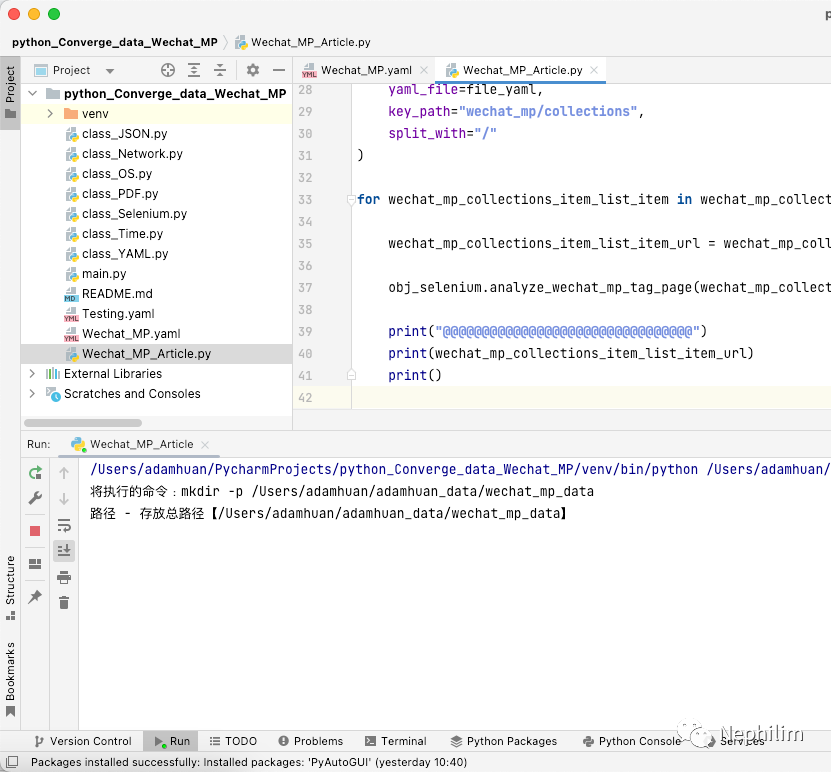This screenshot has height=772, width=831.
Task: Open the Terminal tool window tab
Action: (x=395, y=741)
